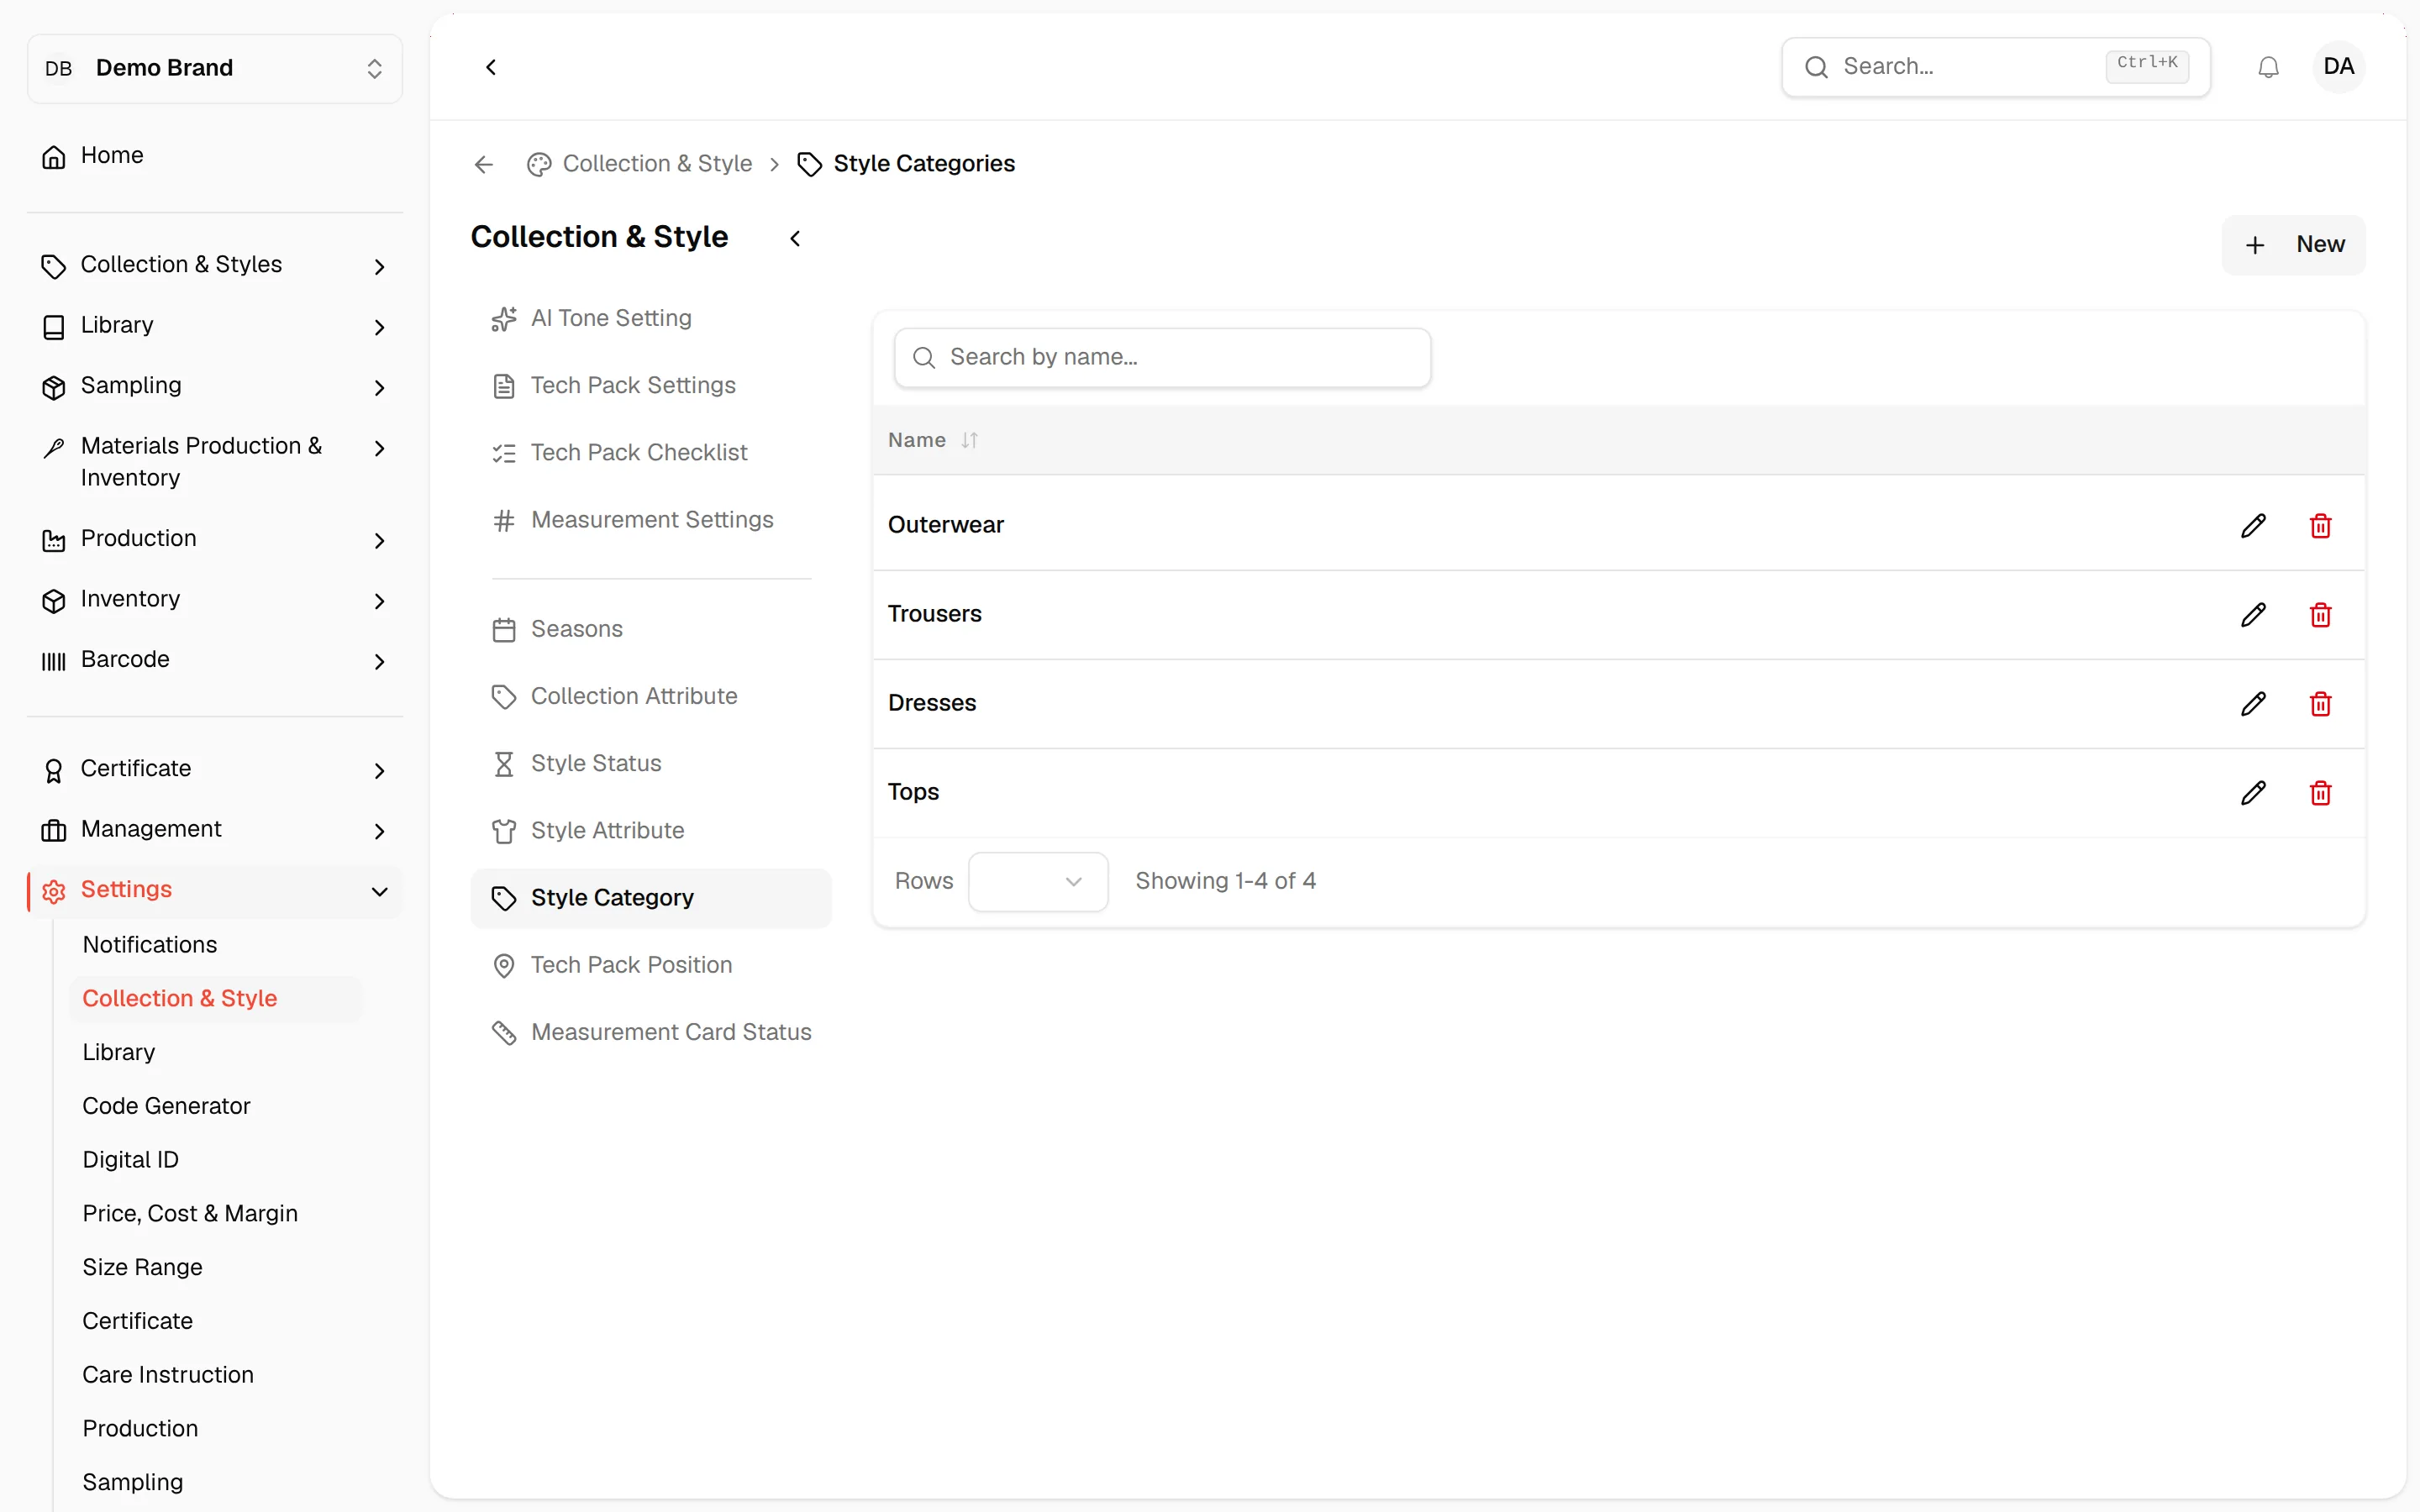Delete the Tops category
Image resolution: width=2420 pixels, height=1512 pixels.
(x=2320, y=792)
